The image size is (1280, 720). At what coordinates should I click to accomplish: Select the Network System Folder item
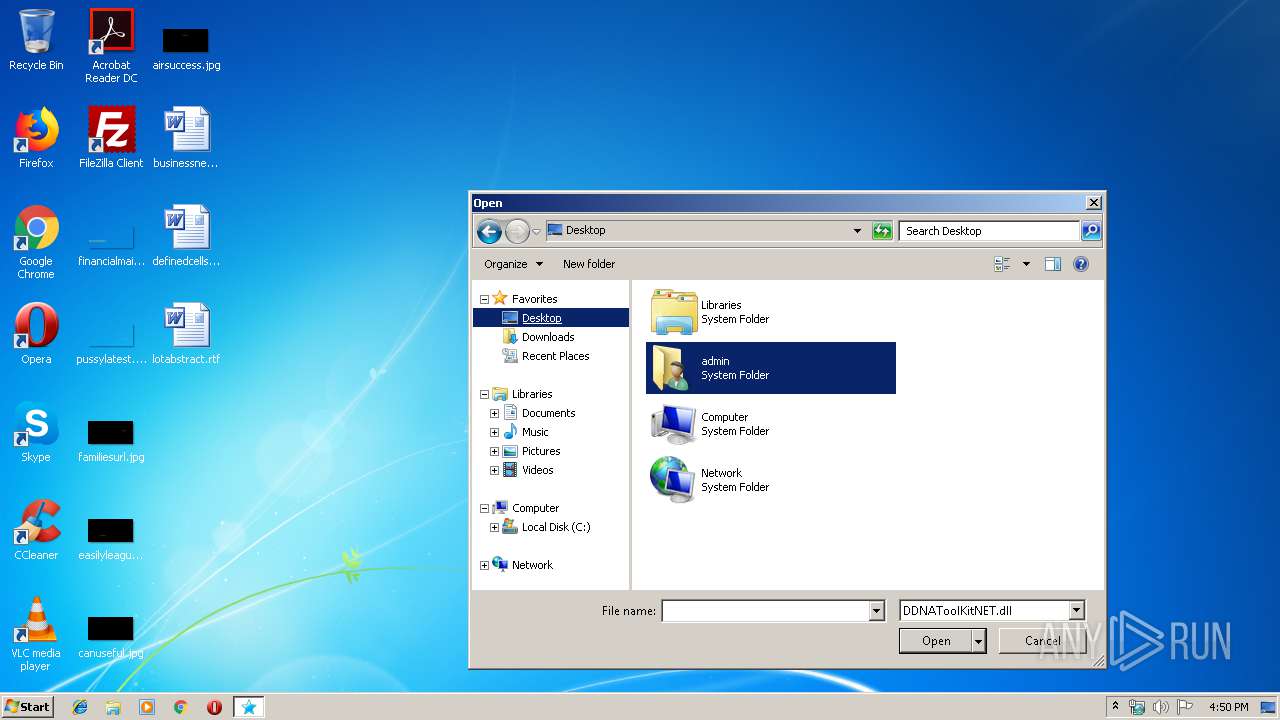coord(771,480)
